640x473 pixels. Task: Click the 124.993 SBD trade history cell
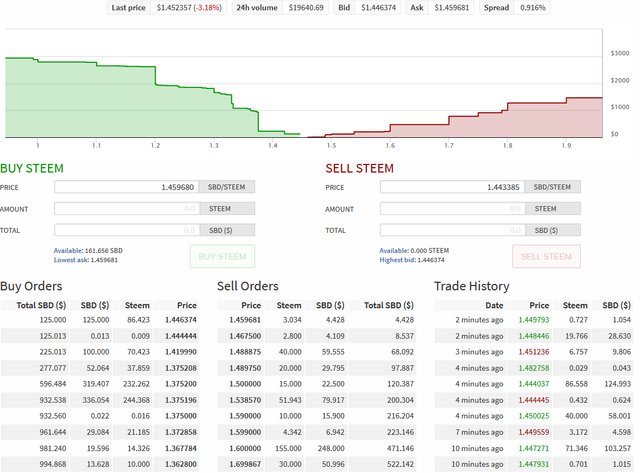pyautogui.click(x=617, y=384)
